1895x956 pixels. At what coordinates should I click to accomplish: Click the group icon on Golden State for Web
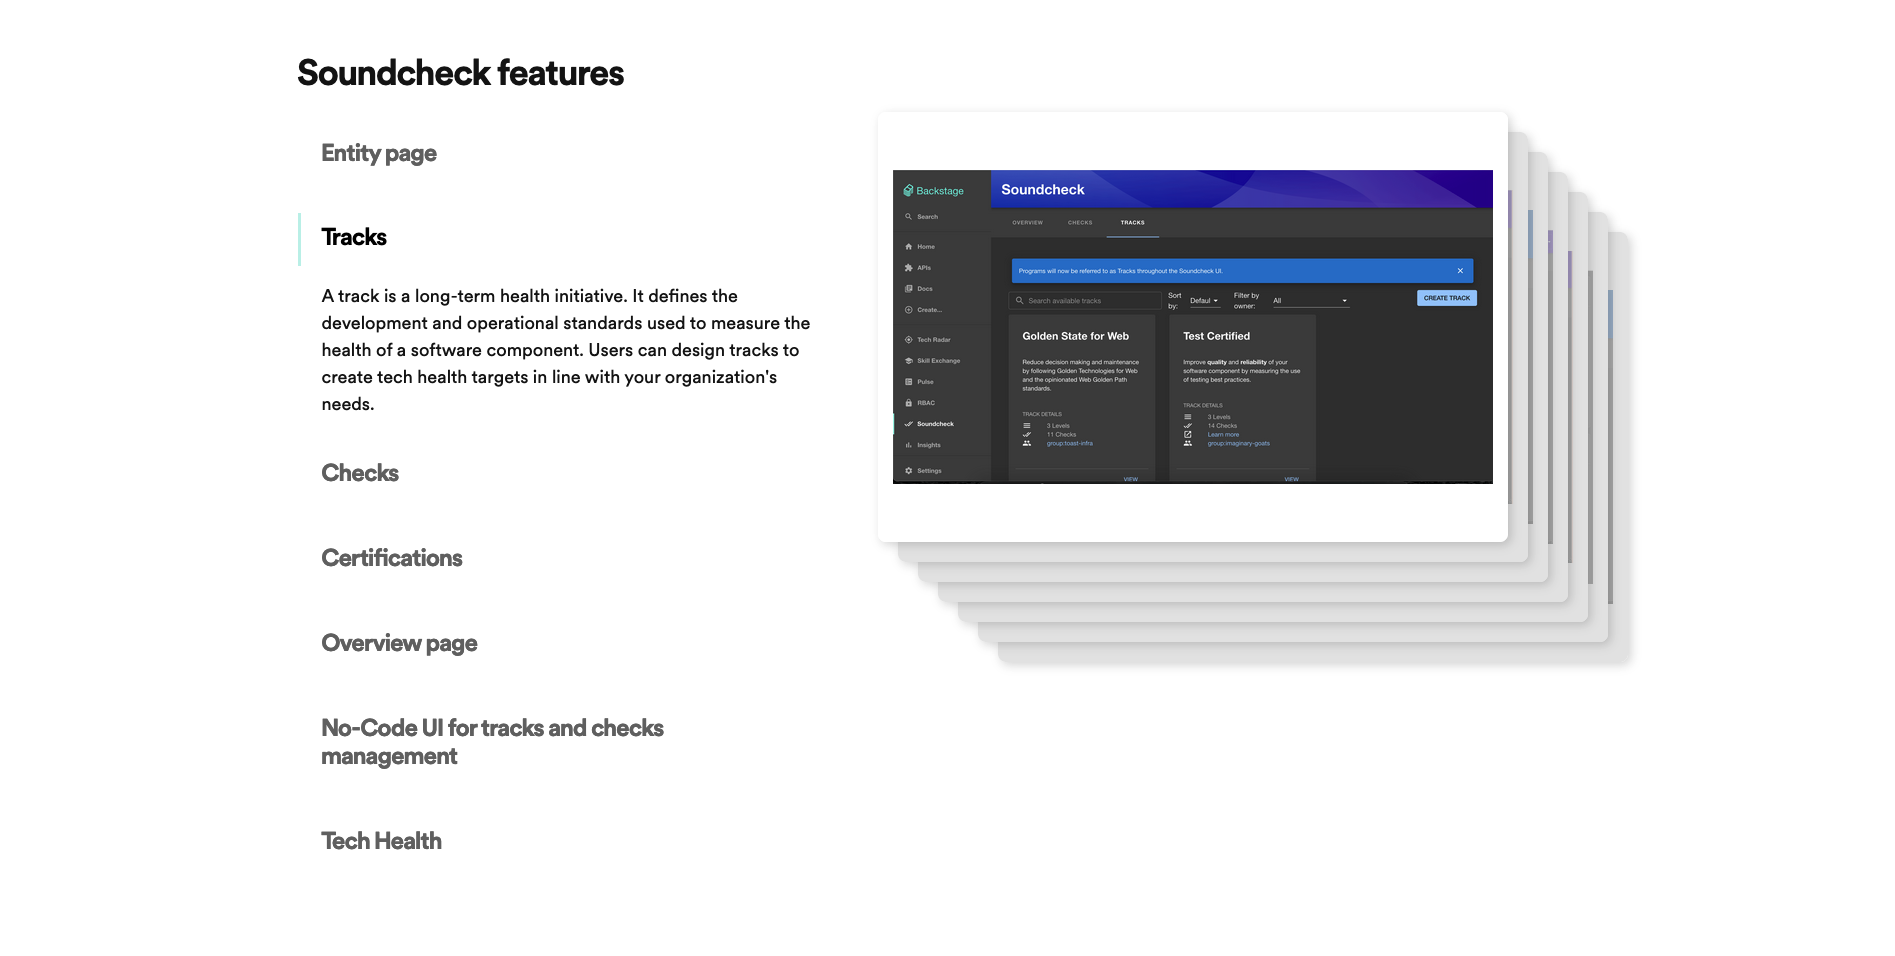(x=1026, y=443)
